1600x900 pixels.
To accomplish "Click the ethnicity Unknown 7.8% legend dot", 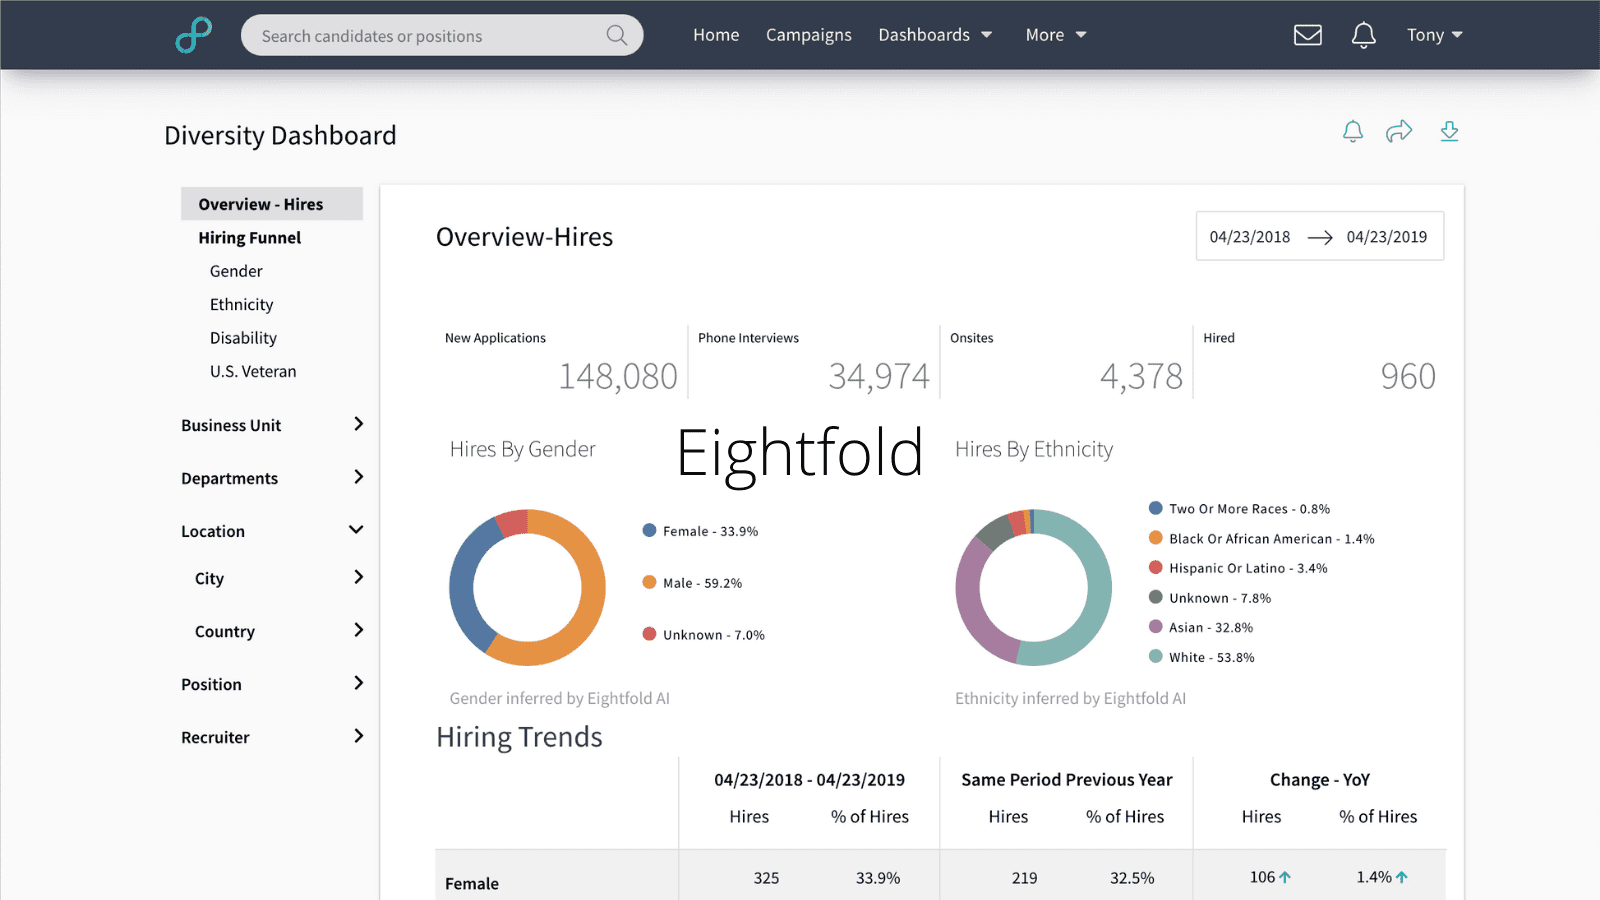I will coord(1156,597).
